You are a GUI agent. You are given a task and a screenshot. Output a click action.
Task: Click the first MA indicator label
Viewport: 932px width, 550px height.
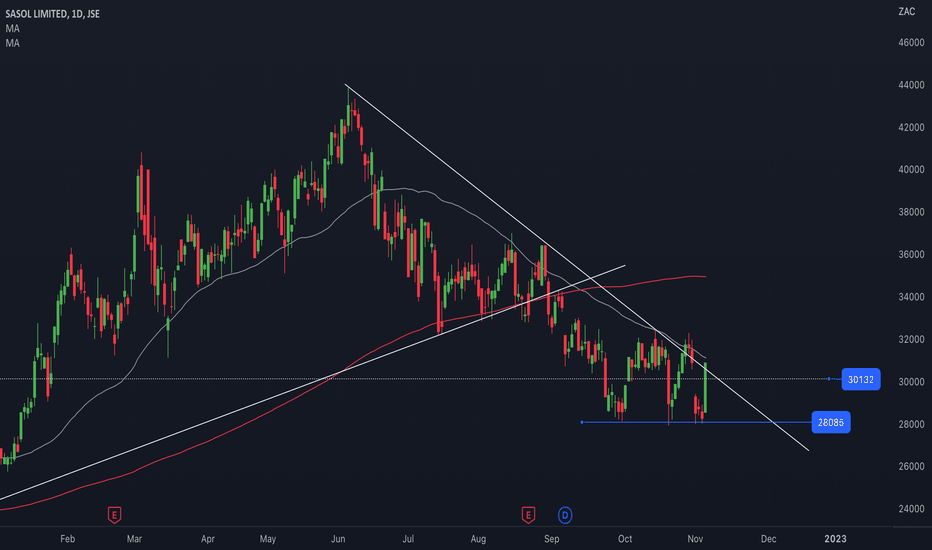[12, 29]
